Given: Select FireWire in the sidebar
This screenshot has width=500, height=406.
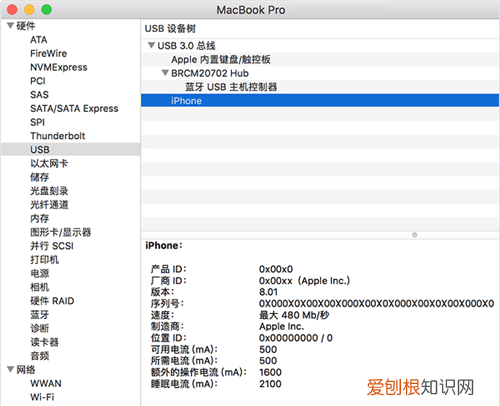Looking at the screenshot, I should [x=48, y=53].
